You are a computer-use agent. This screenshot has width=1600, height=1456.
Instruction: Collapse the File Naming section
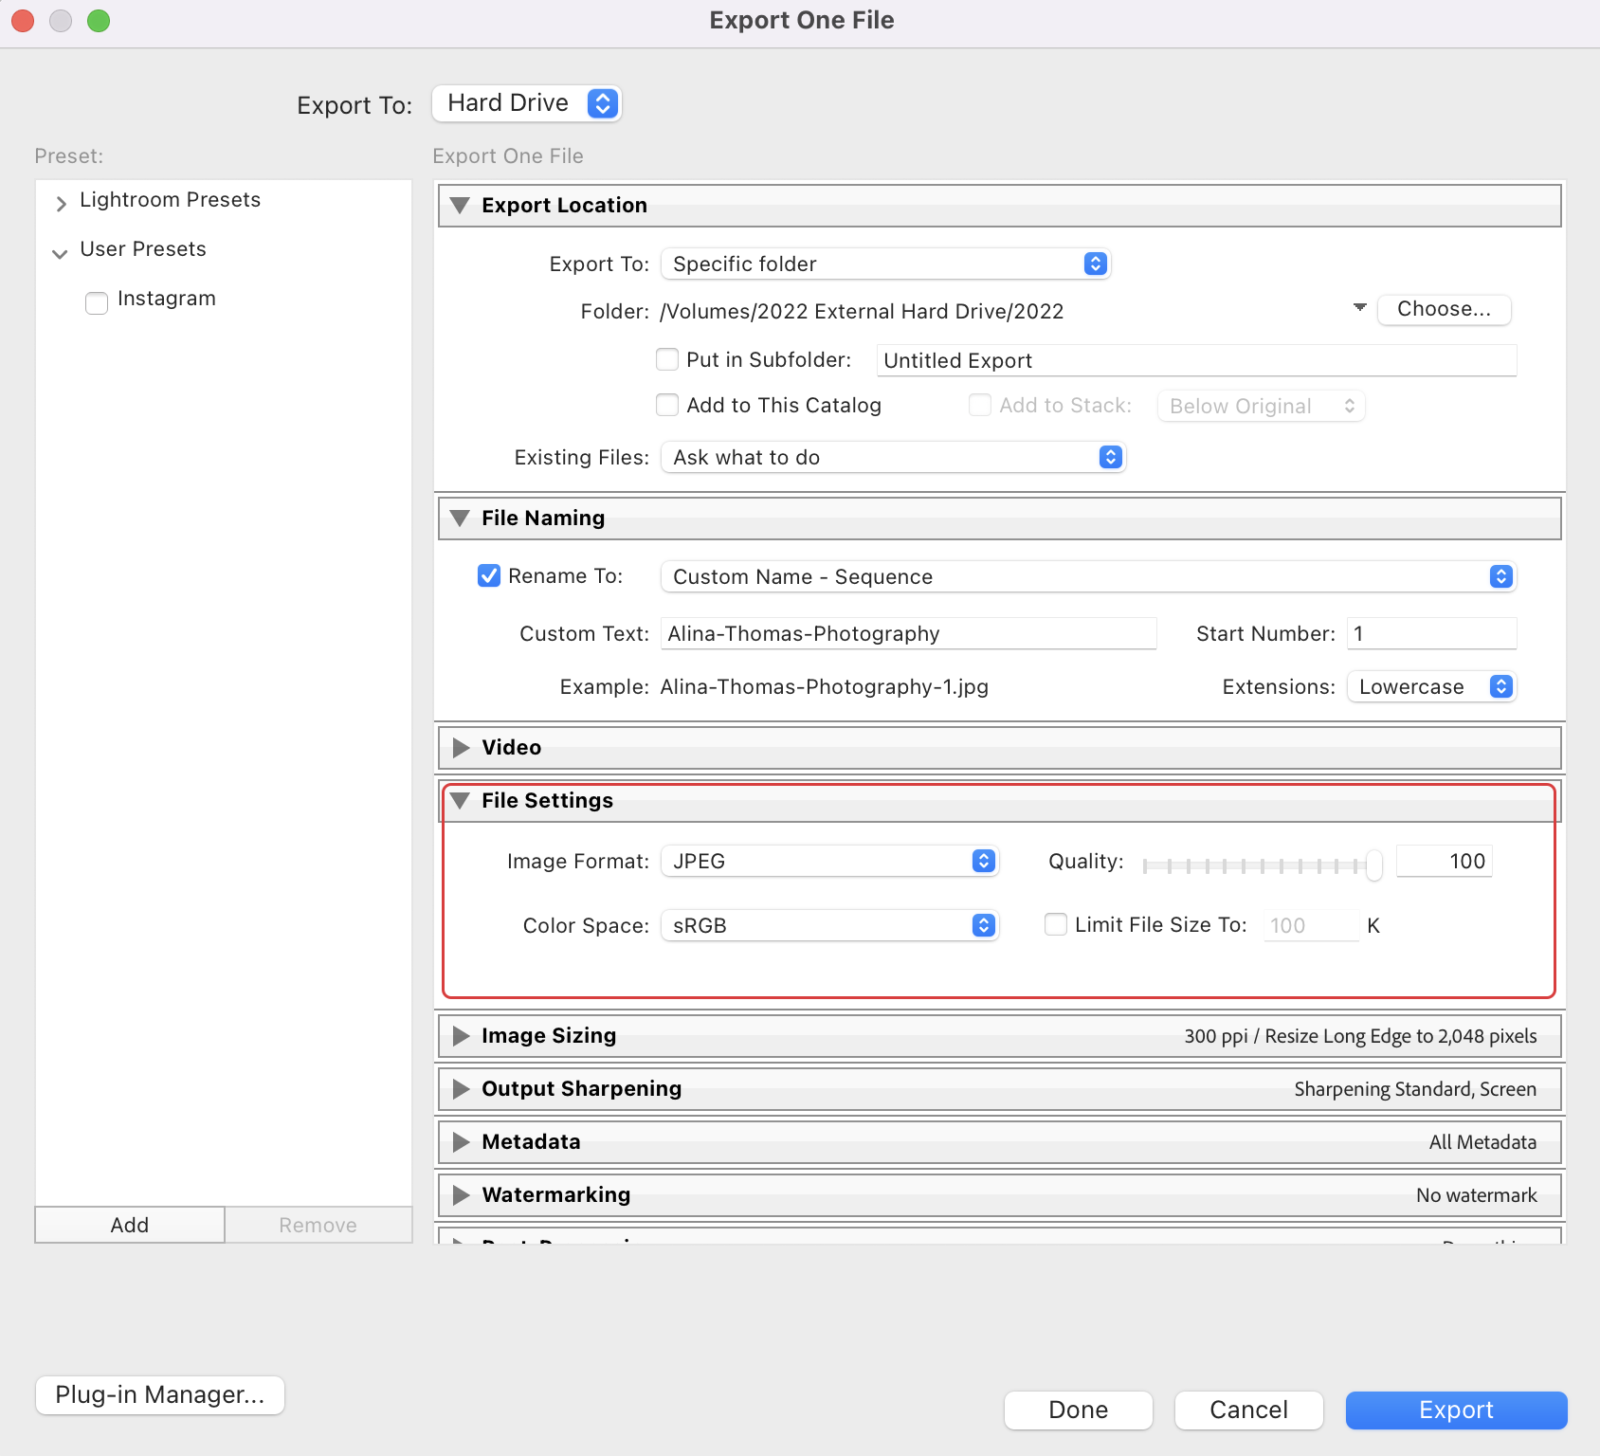click(x=461, y=518)
